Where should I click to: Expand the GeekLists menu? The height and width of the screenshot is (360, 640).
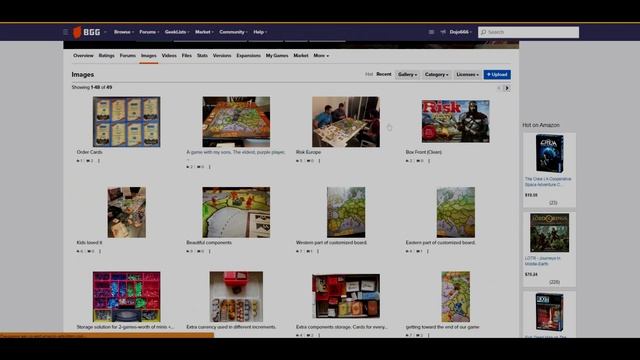(x=177, y=32)
